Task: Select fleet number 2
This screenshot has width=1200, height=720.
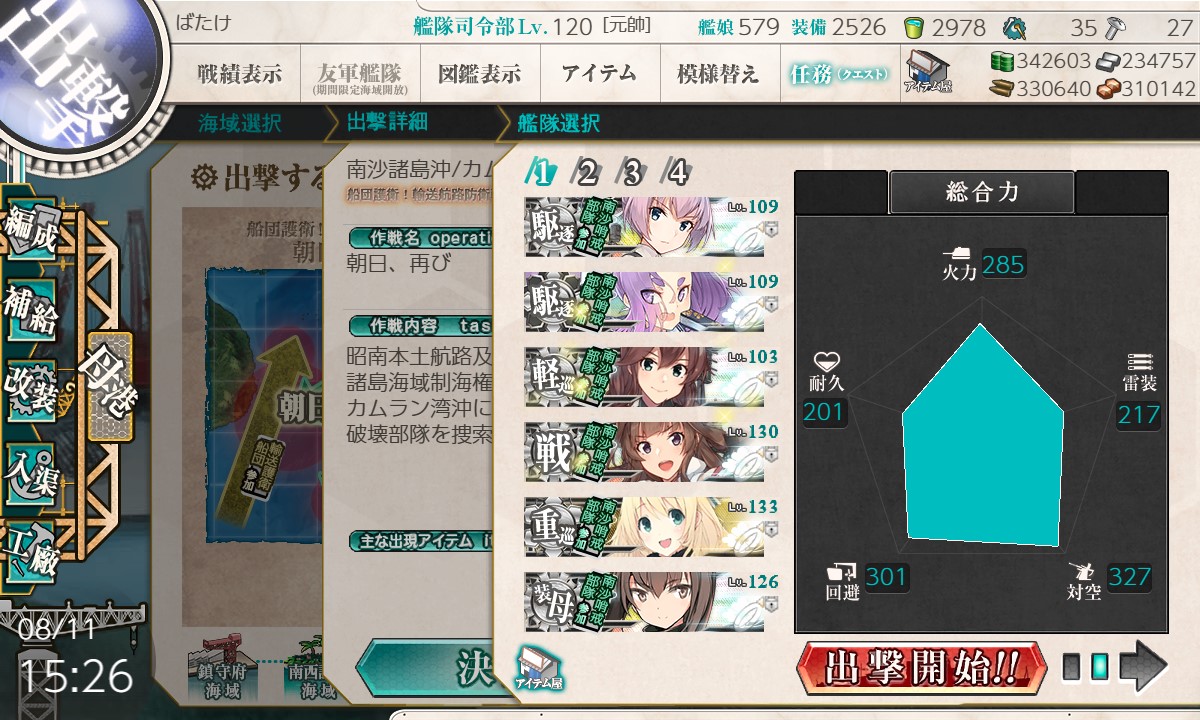Action: [x=587, y=173]
